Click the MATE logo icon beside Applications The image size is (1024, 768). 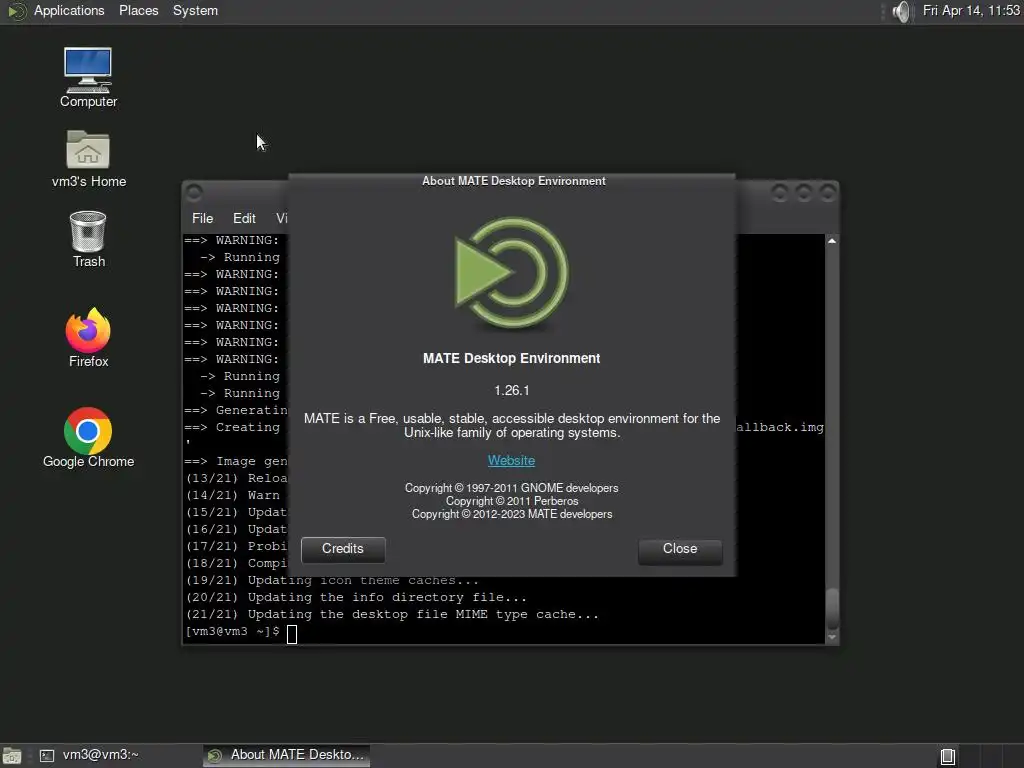pyautogui.click(x=17, y=11)
